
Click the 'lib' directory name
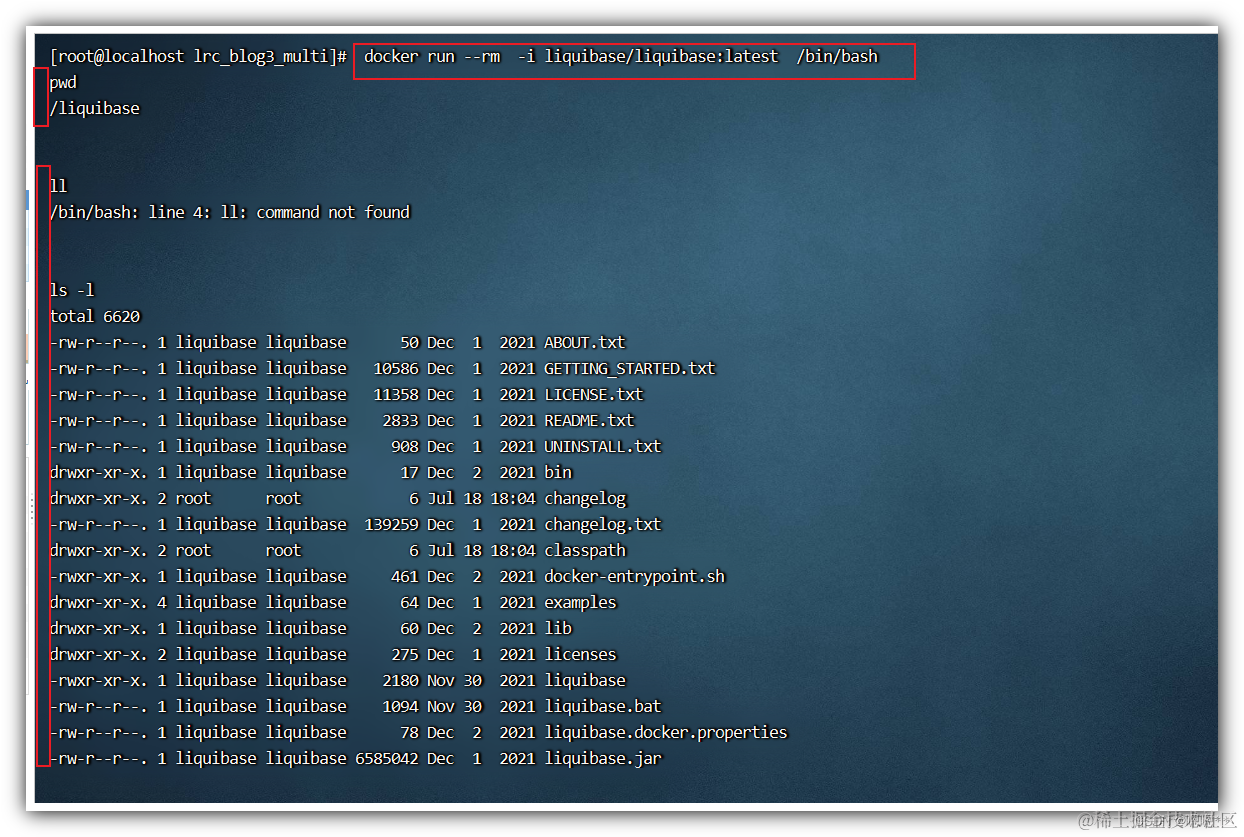pos(558,628)
